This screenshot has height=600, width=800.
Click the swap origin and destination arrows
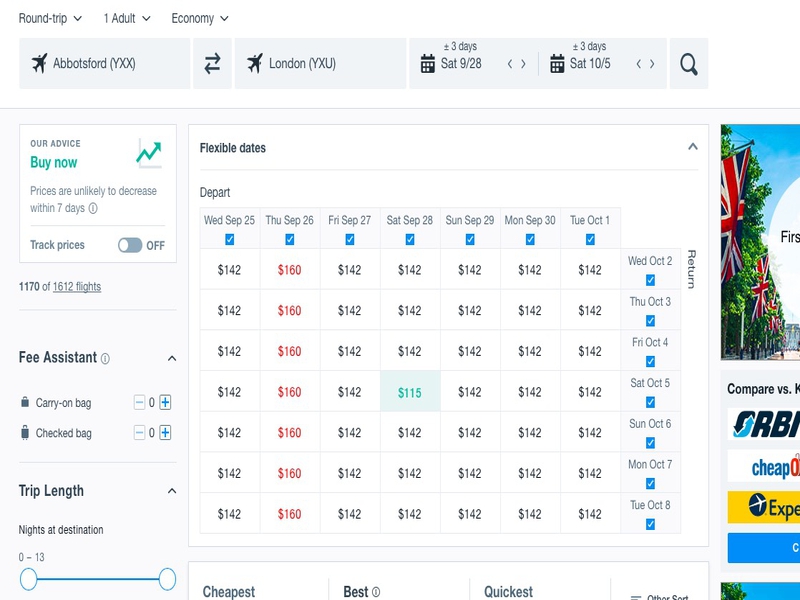[212, 64]
